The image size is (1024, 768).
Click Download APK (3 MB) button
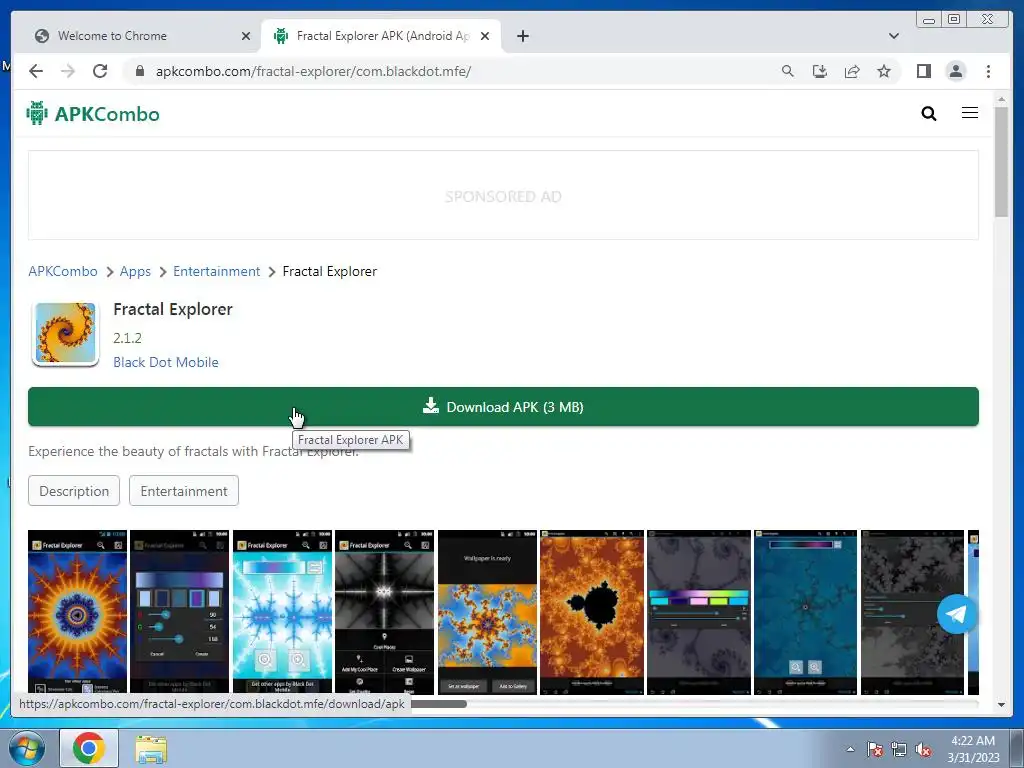point(503,407)
